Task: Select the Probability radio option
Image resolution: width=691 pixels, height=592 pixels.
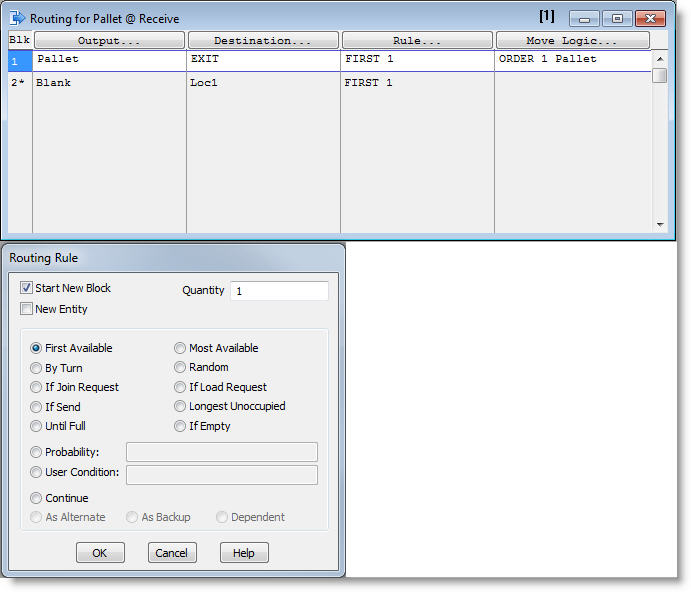Action: coord(36,452)
